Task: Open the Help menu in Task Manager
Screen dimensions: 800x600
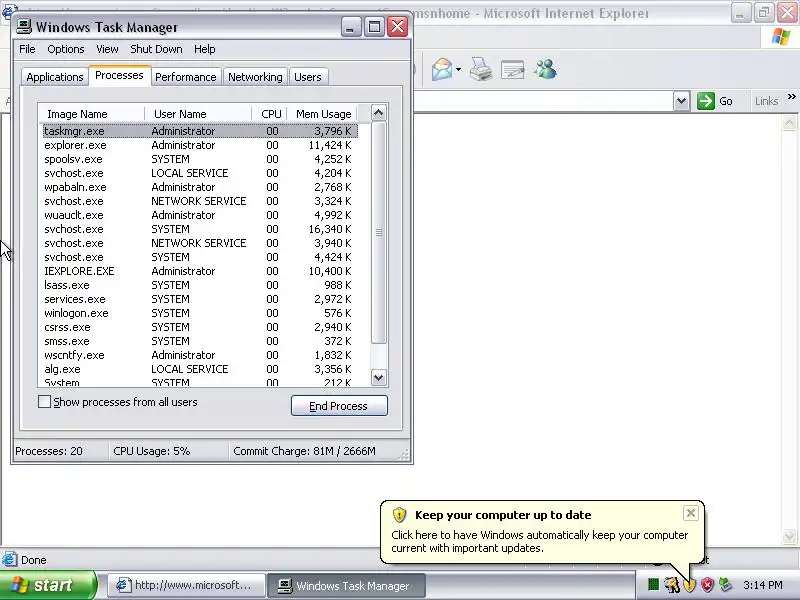Action: [x=205, y=49]
